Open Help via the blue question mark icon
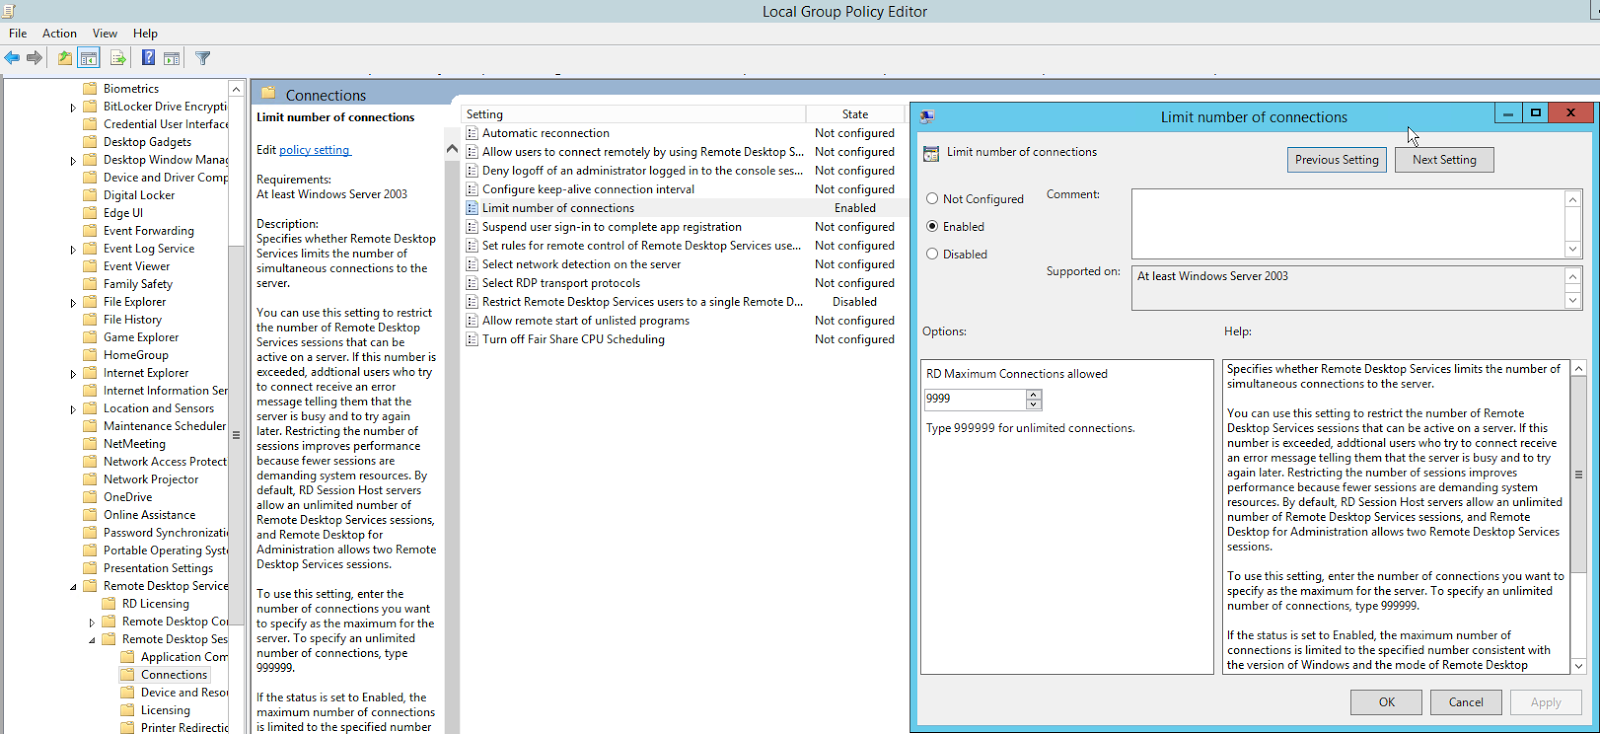The image size is (1600, 734). coord(148,58)
